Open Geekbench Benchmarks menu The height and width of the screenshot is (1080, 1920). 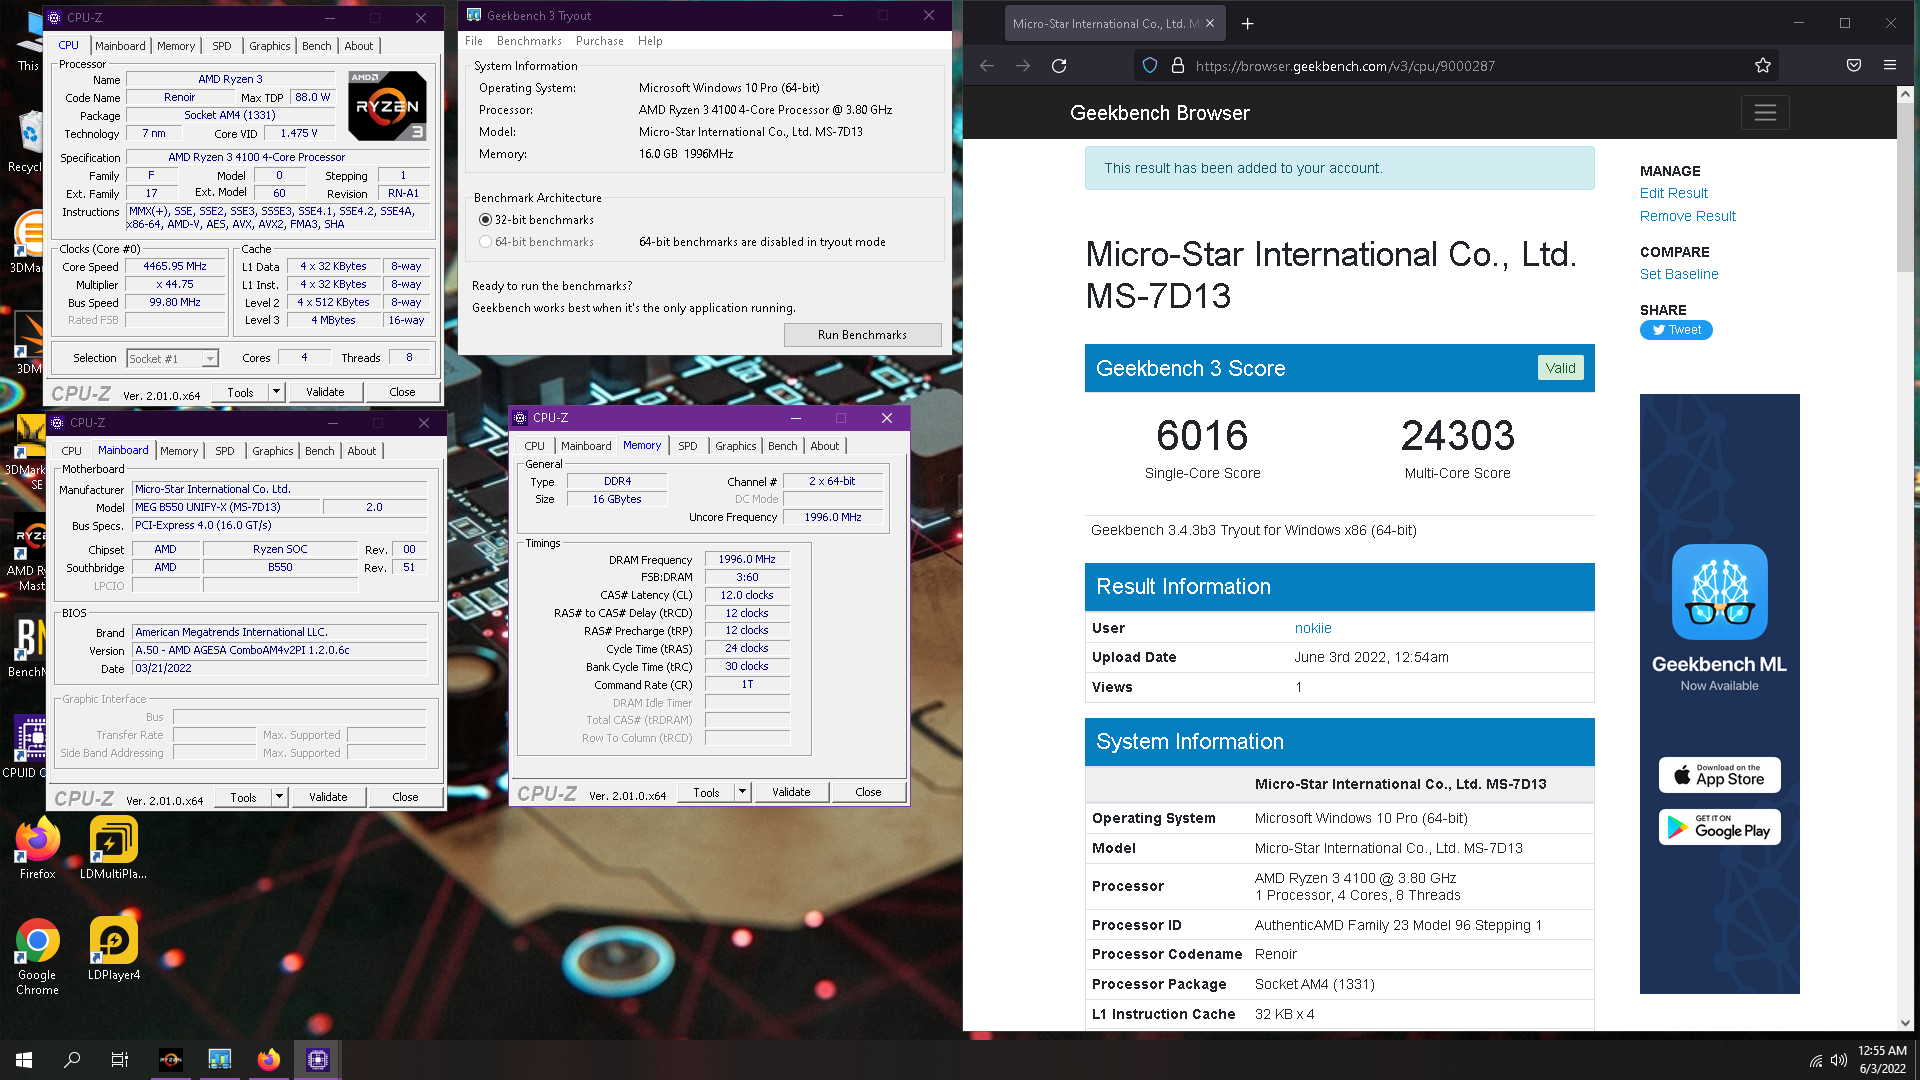[529, 41]
